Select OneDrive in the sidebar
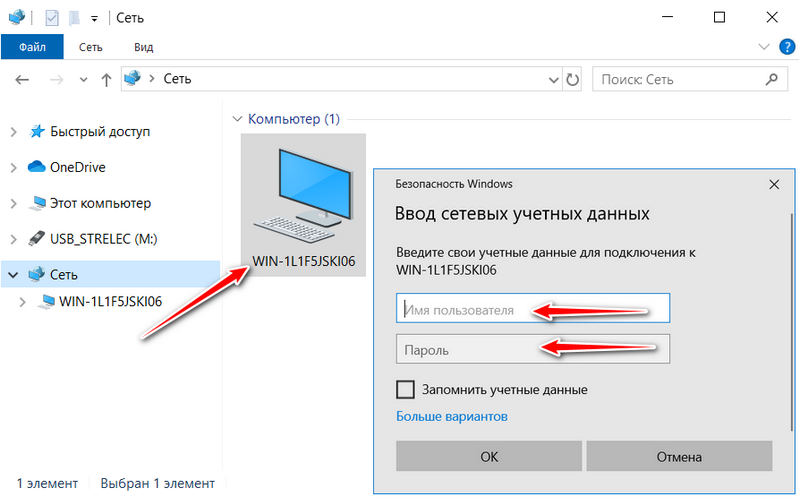800x497 pixels. pos(78,167)
